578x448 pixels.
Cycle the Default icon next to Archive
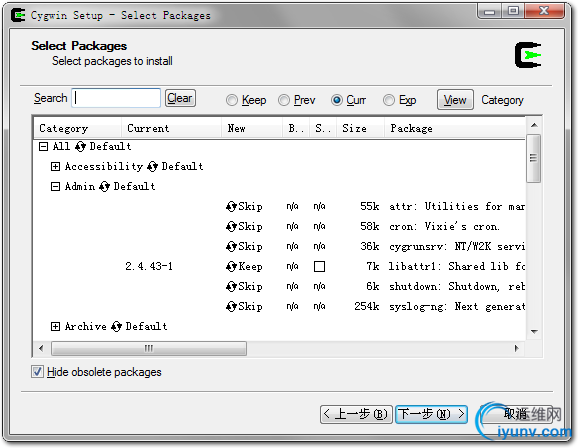(x=116, y=326)
